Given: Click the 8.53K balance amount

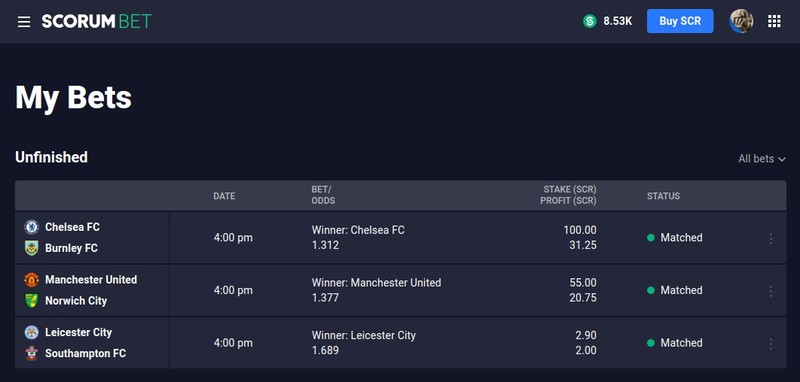Looking at the screenshot, I should pyautogui.click(x=618, y=21).
